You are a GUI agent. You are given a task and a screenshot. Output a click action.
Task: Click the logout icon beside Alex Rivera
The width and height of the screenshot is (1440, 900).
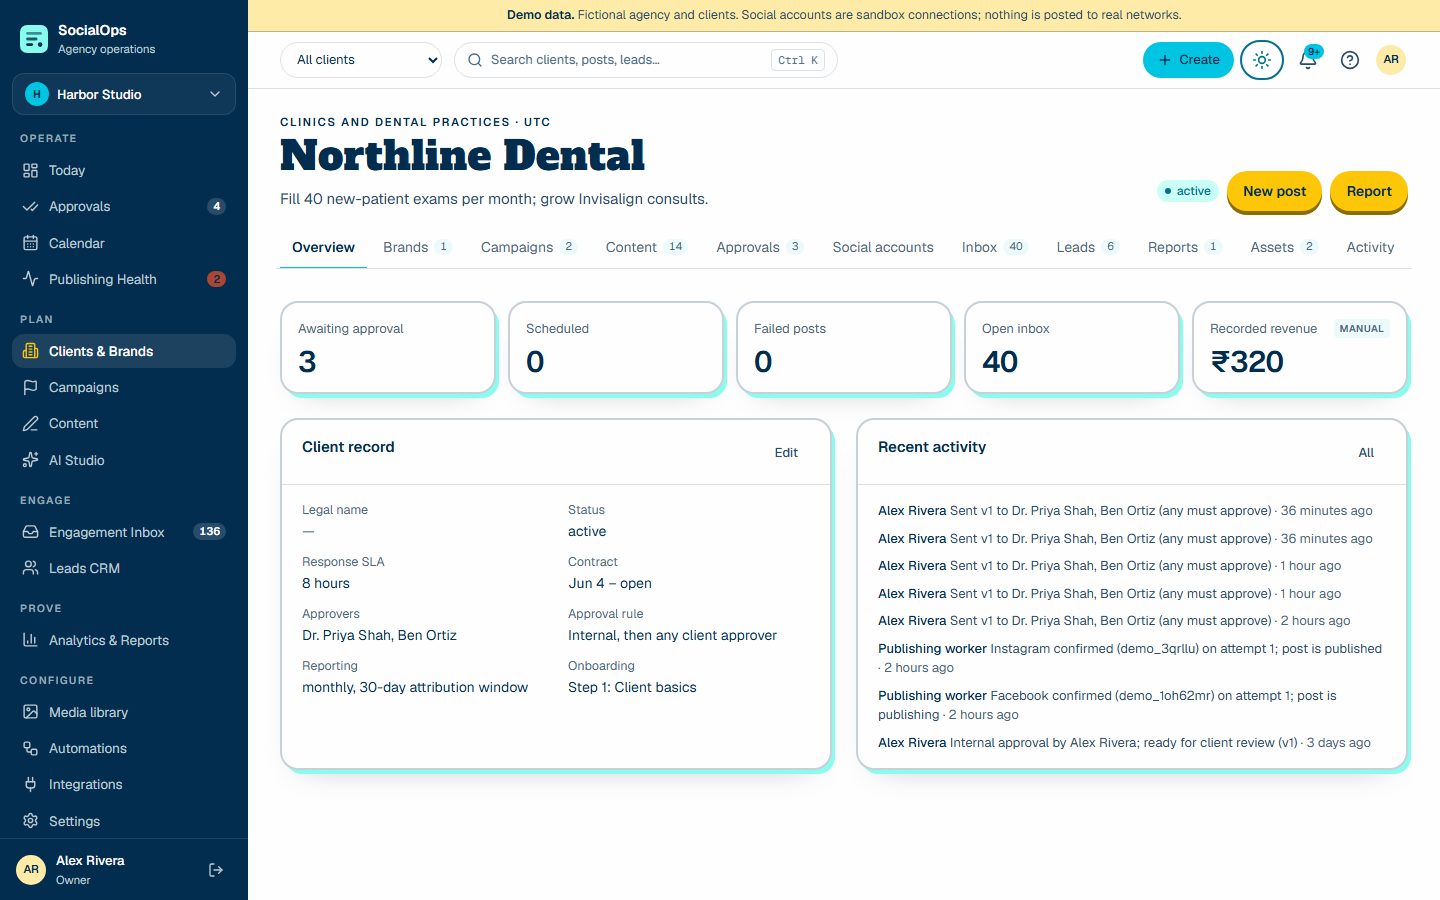point(216,870)
